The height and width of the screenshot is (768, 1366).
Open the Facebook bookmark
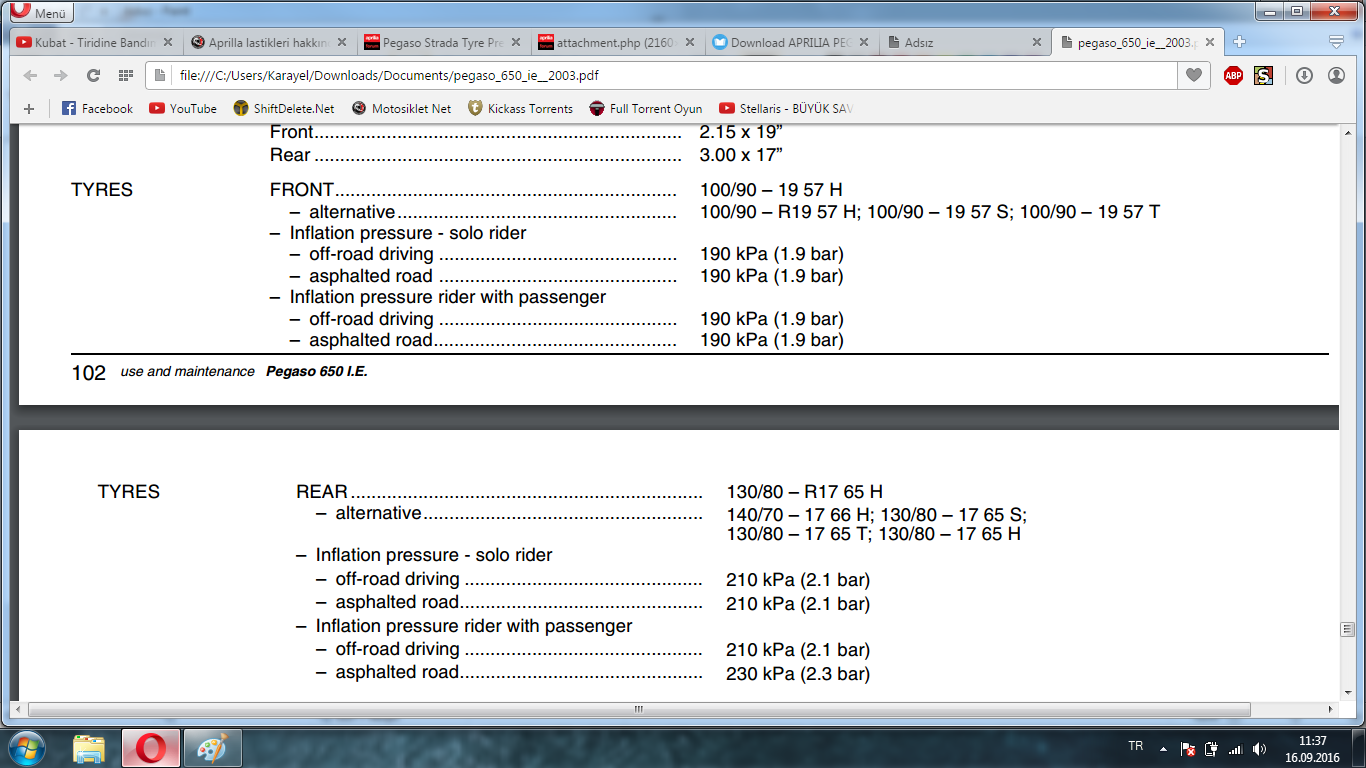click(x=97, y=108)
